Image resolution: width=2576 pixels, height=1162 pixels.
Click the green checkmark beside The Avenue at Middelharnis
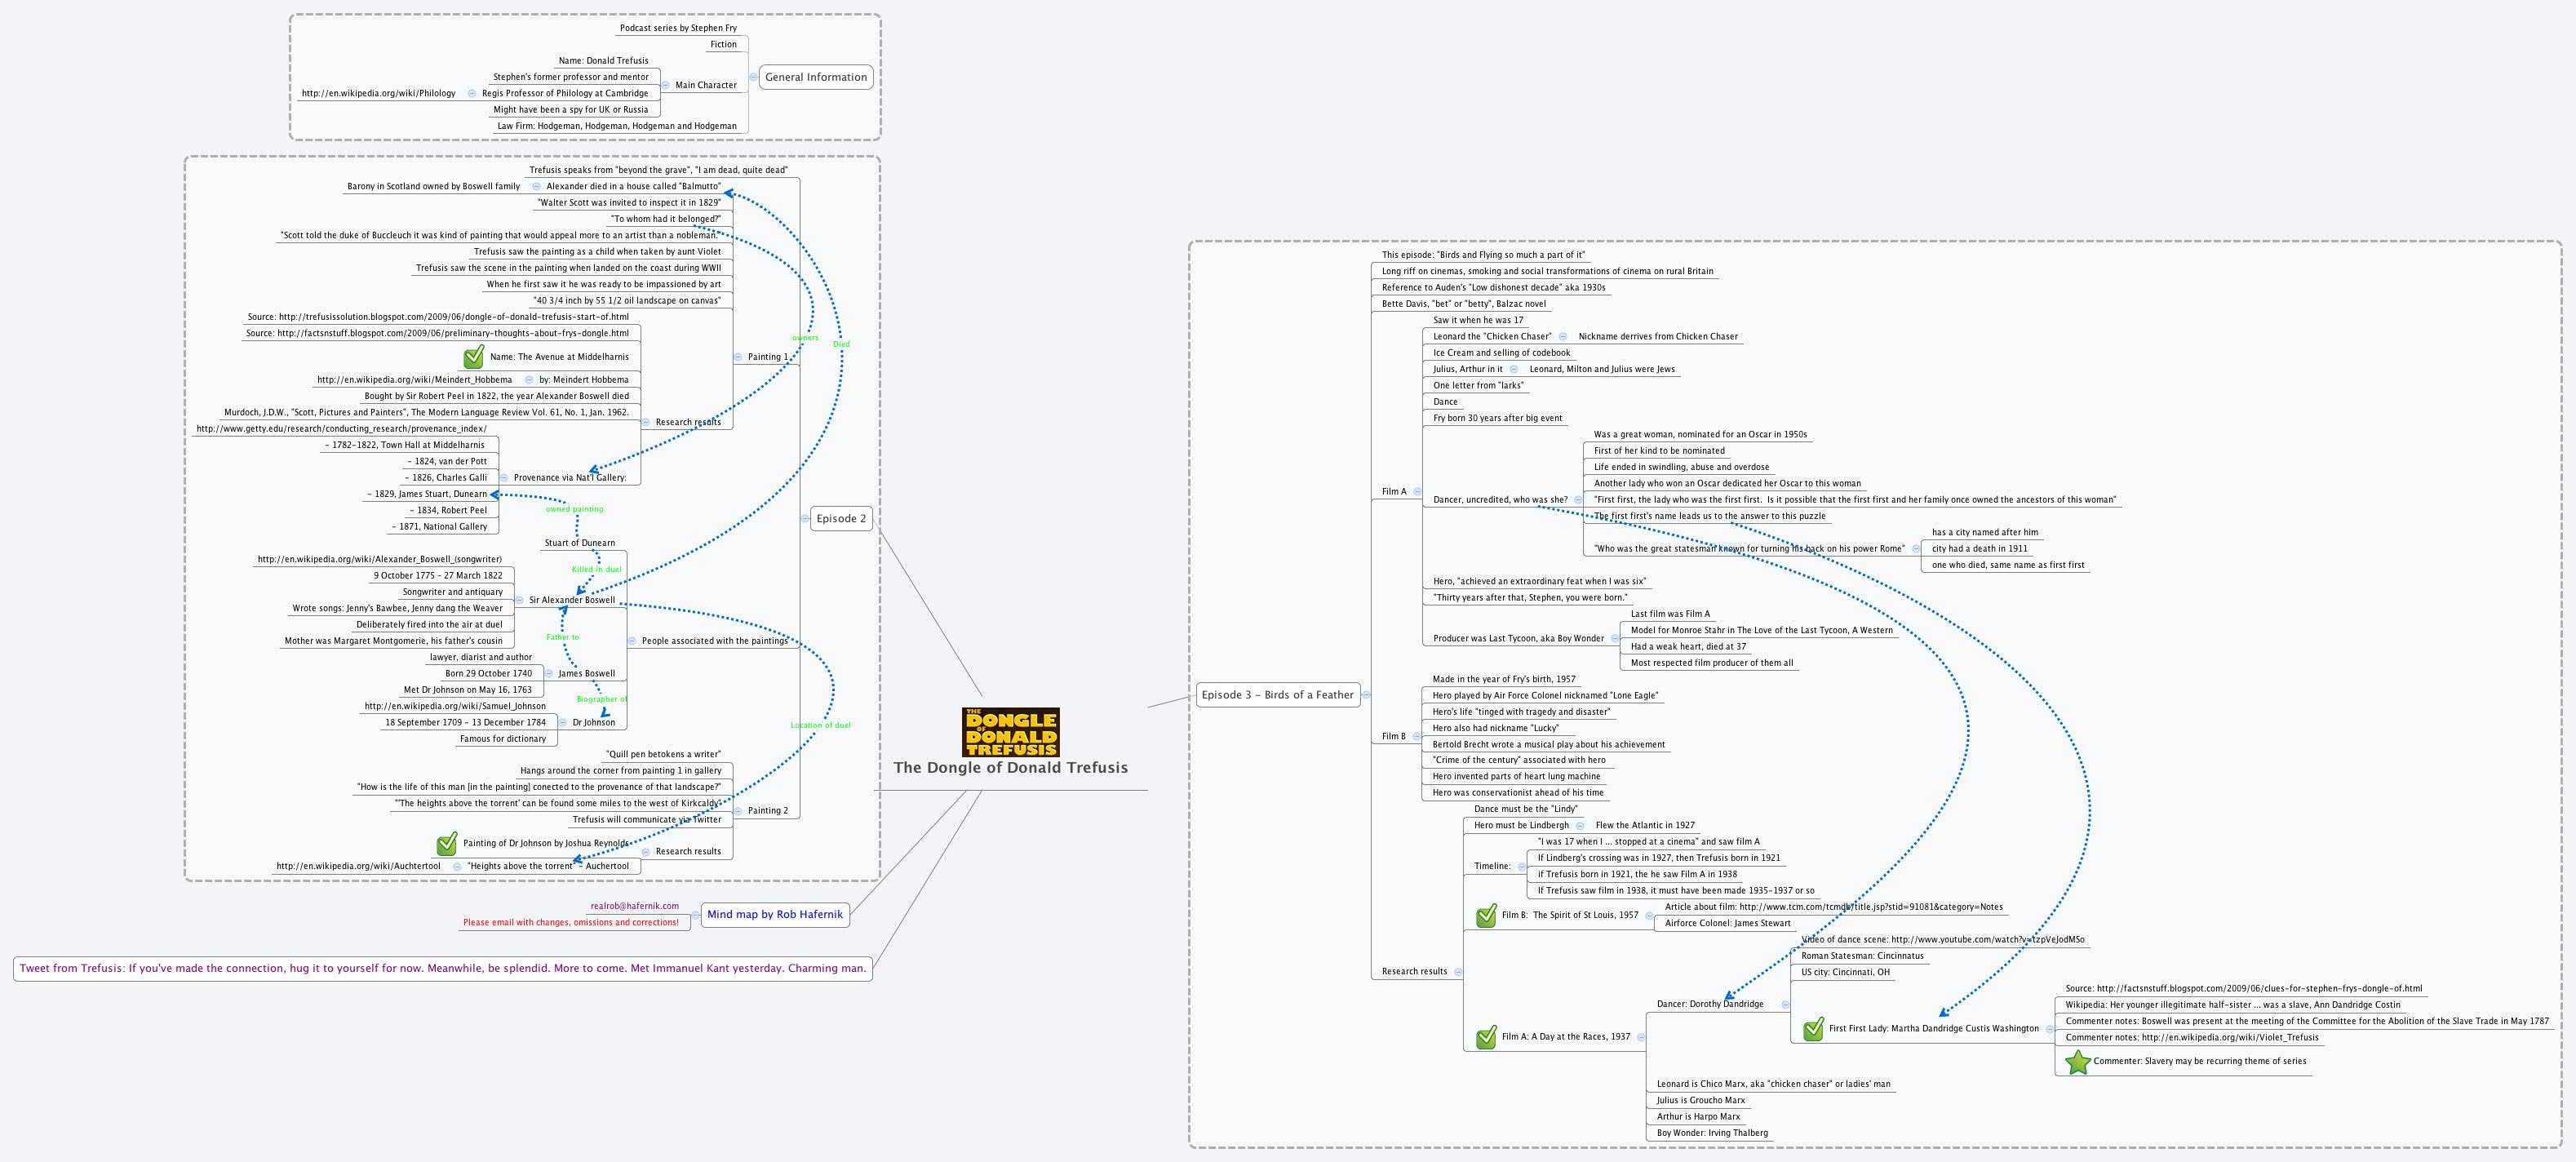[x=474, y=357]
